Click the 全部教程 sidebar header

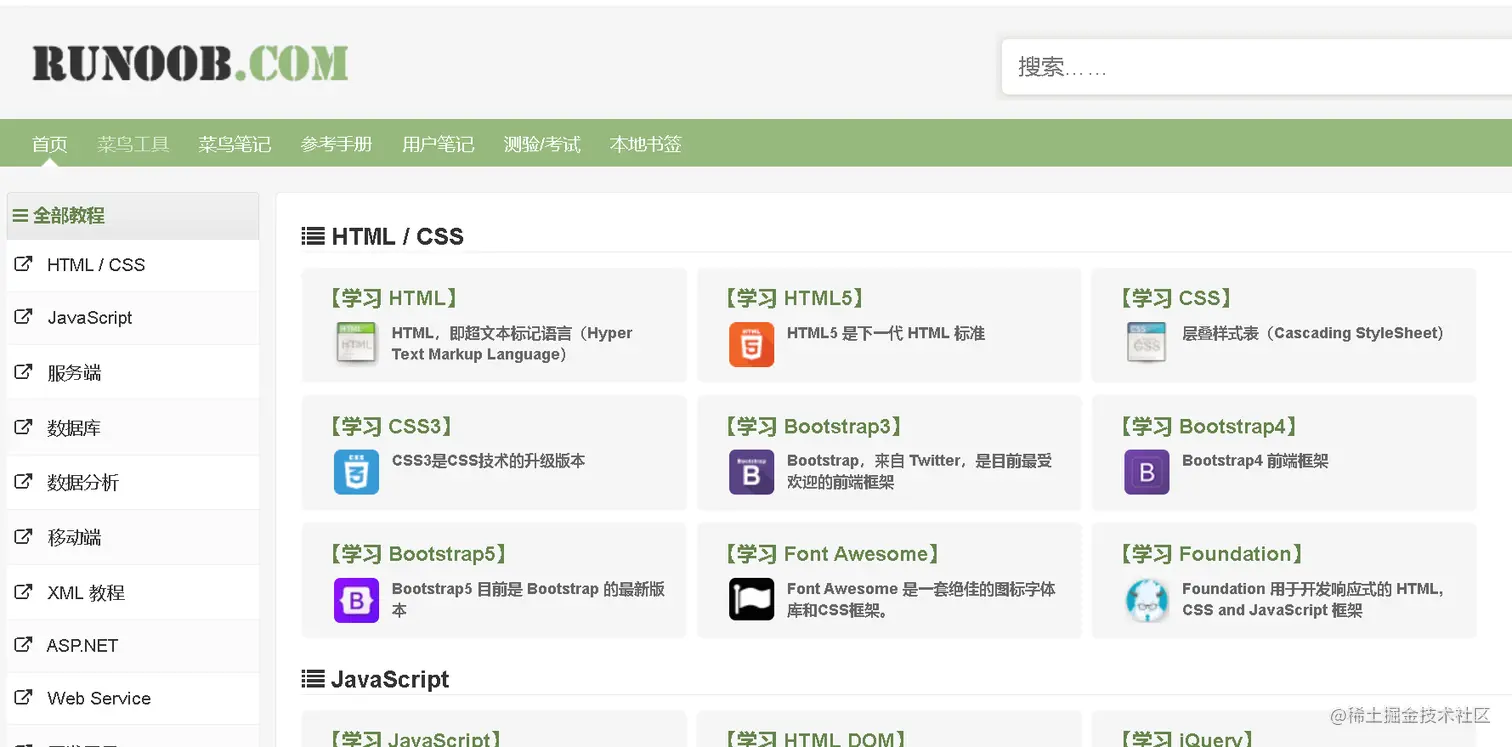tap(133, 216)
